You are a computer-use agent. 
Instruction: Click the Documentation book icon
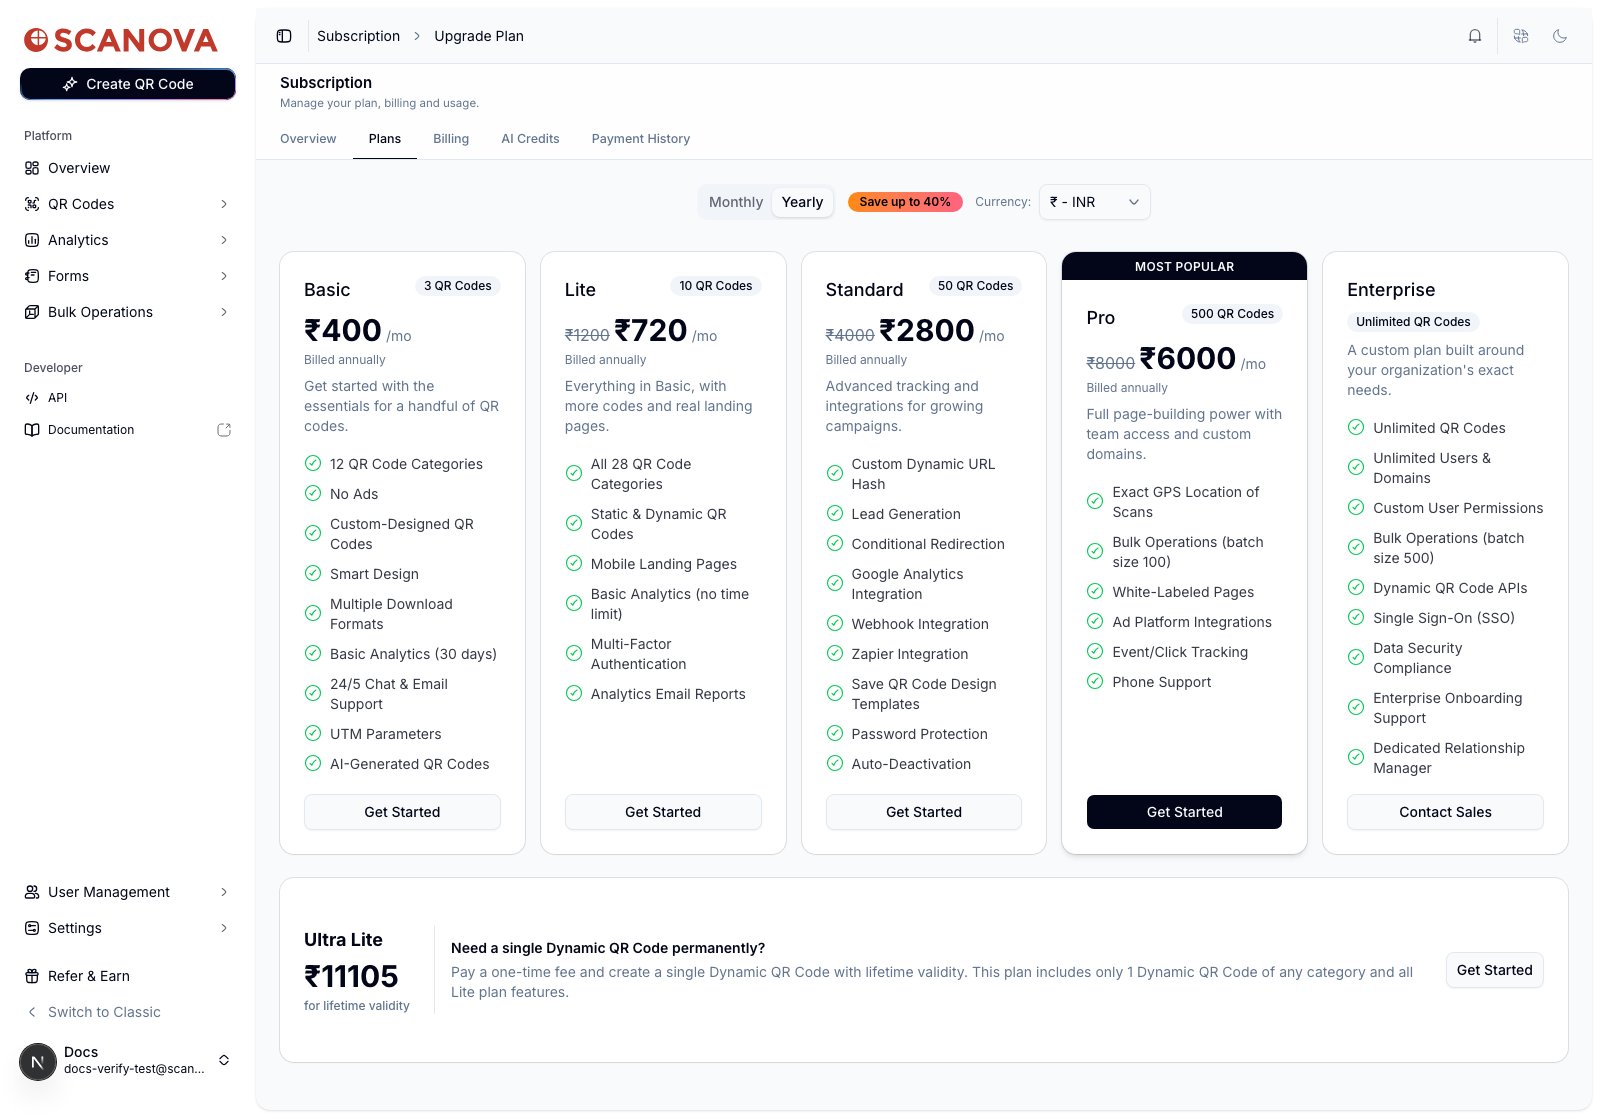(x=32, y=430)
